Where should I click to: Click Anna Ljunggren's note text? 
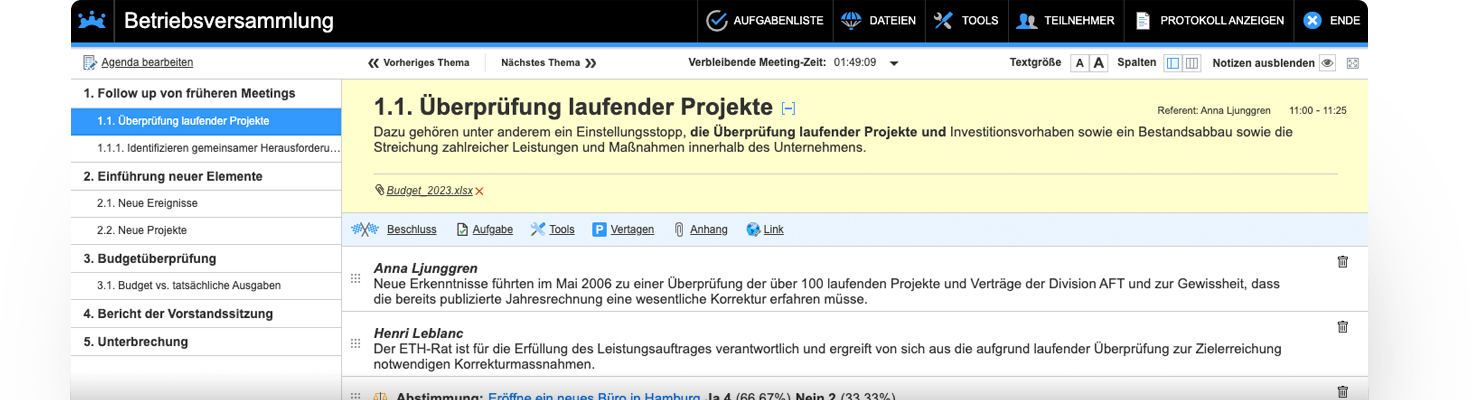click(826, 291)
